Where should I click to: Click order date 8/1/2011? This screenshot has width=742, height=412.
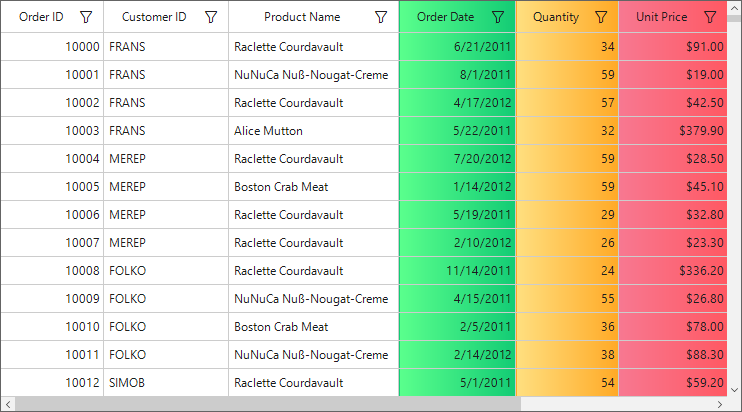pyautogui.click(x=457, y=75)
